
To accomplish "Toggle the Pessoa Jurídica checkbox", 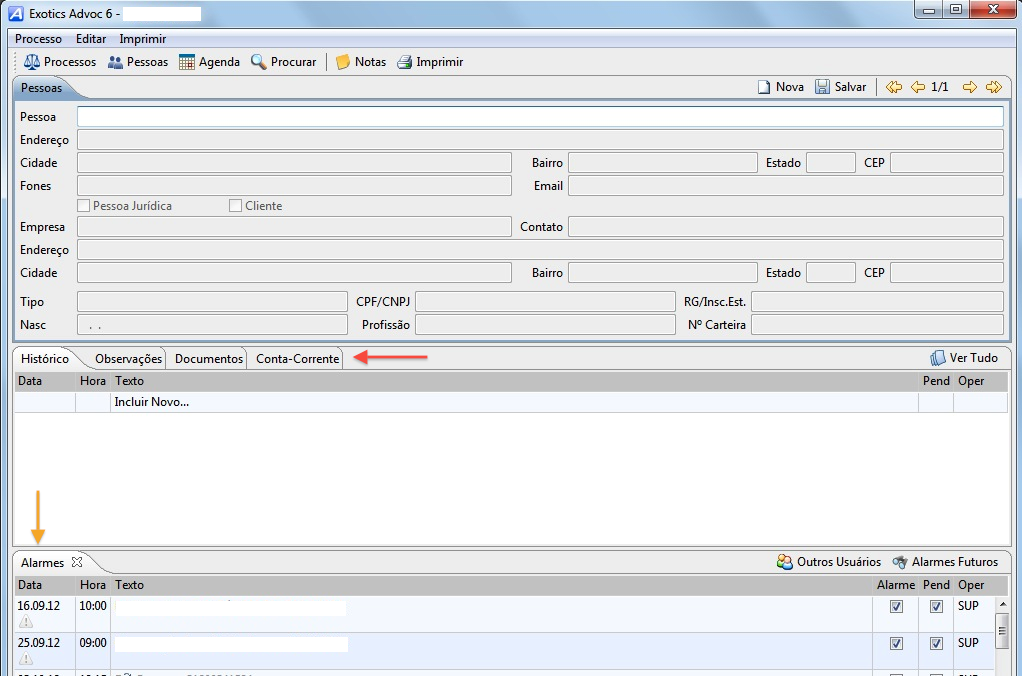I will point(84,206).
